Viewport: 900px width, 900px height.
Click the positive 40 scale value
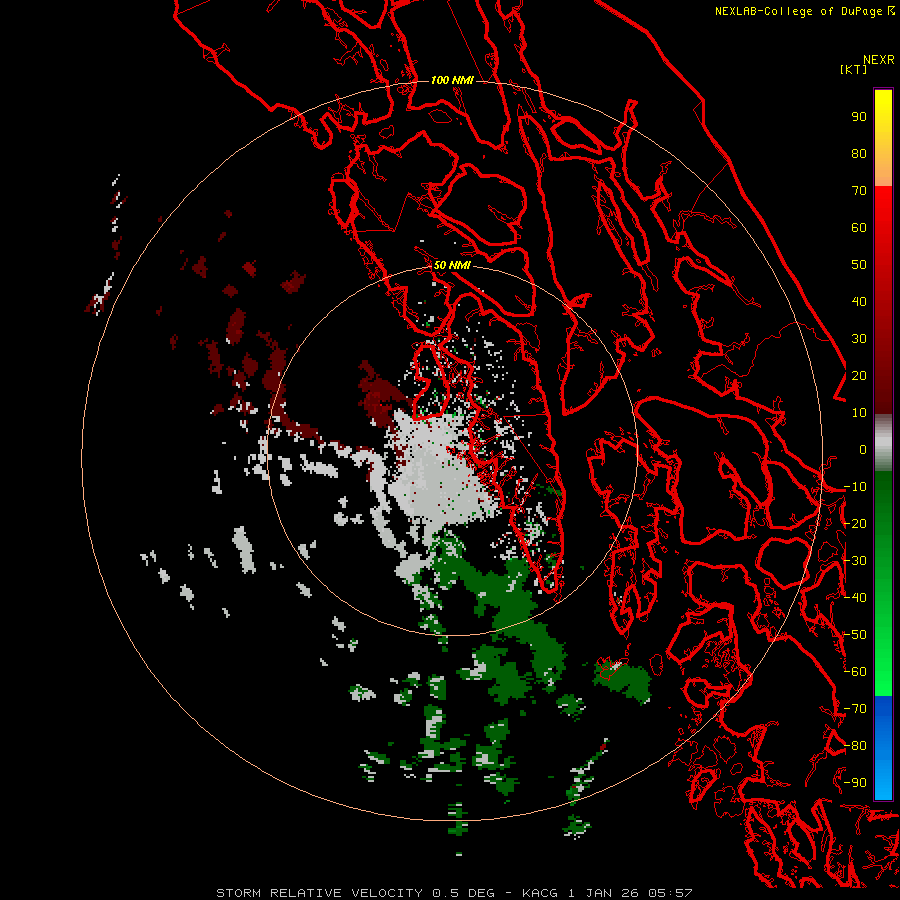(859, 301)
